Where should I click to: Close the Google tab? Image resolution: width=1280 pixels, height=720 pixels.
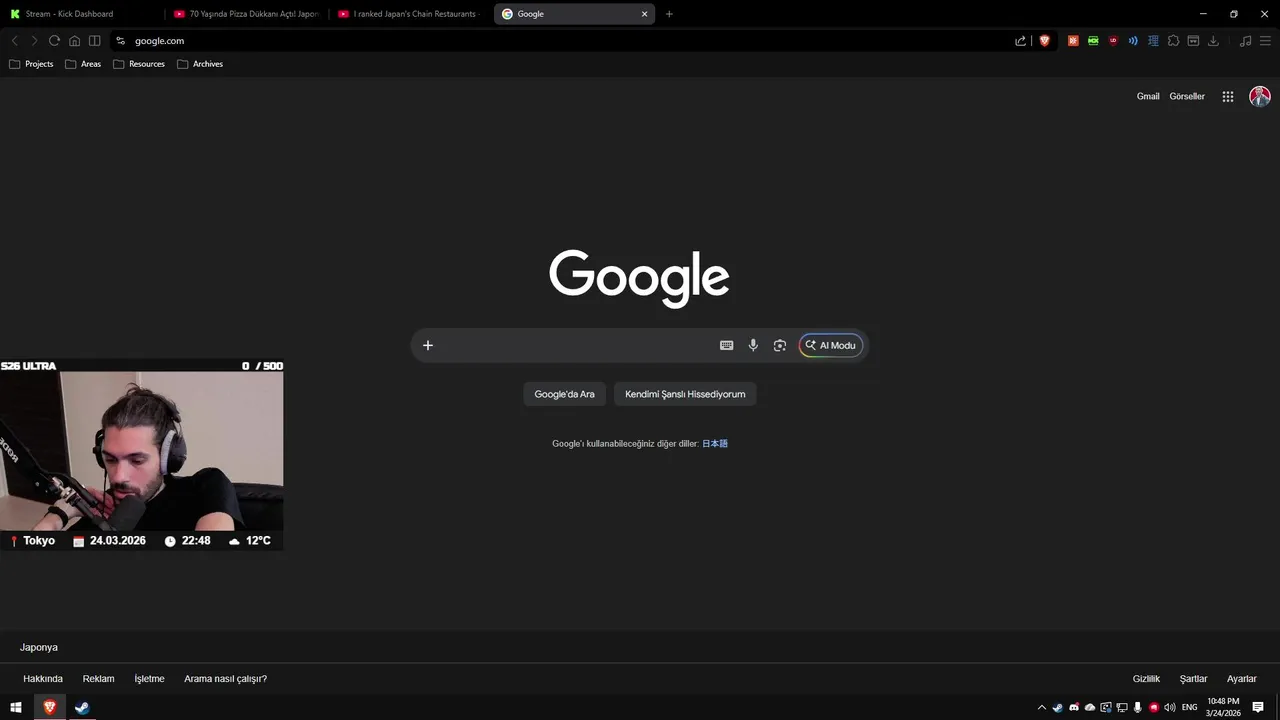coord(645,14)
